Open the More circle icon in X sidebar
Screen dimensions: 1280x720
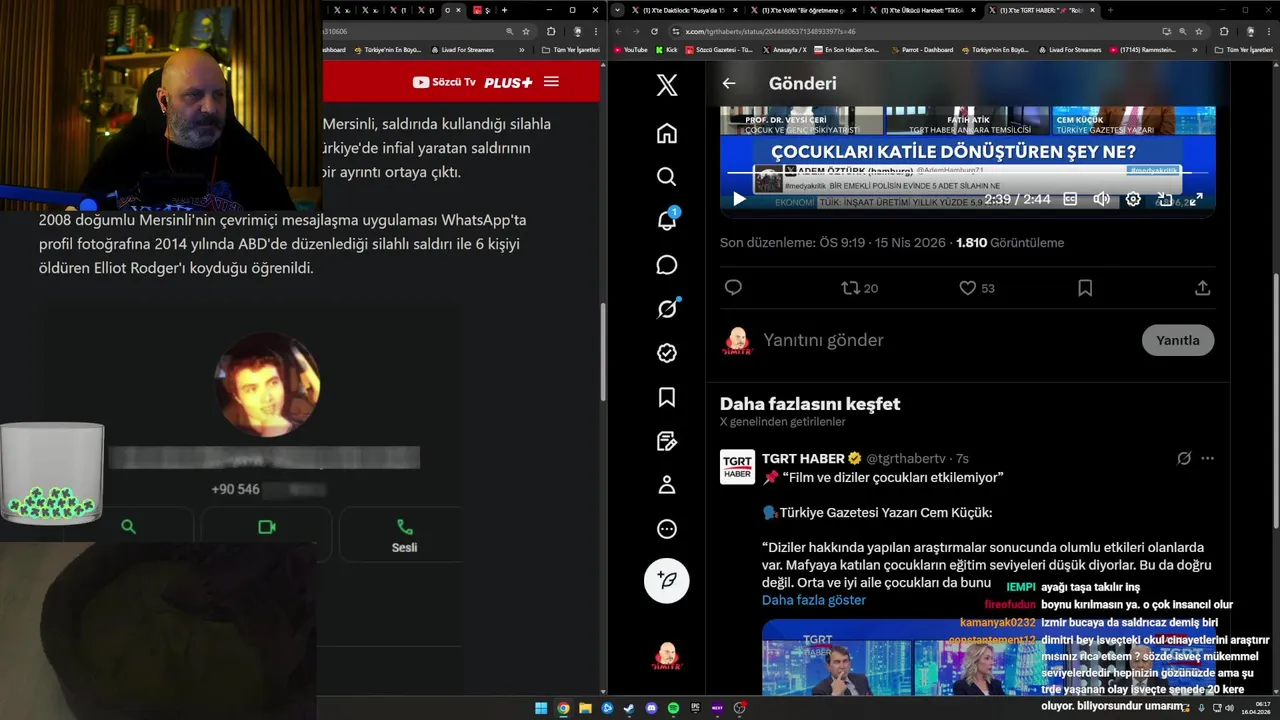pyautogui.click(x=667, y=529)
